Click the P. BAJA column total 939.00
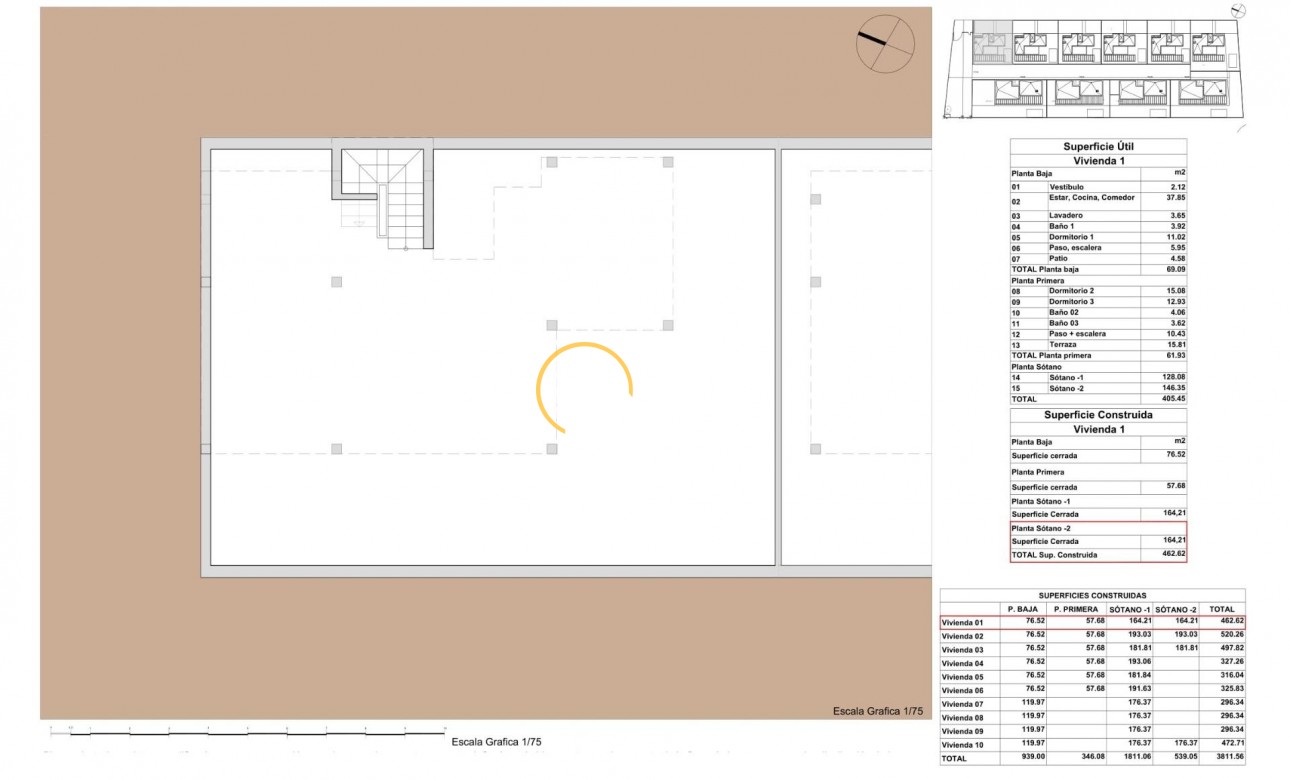This screenshot has height=780, width=1290. click(1032, 757)
